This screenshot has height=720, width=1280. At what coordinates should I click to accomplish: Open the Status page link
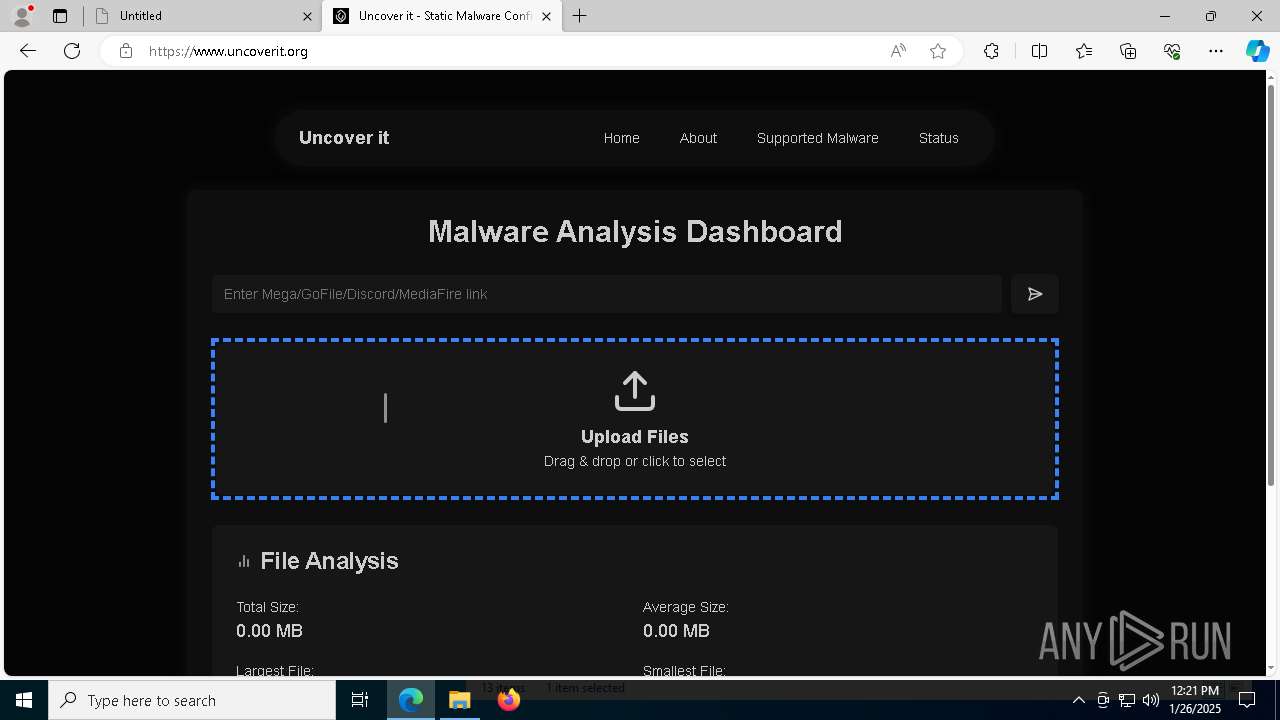pos(938,138)
